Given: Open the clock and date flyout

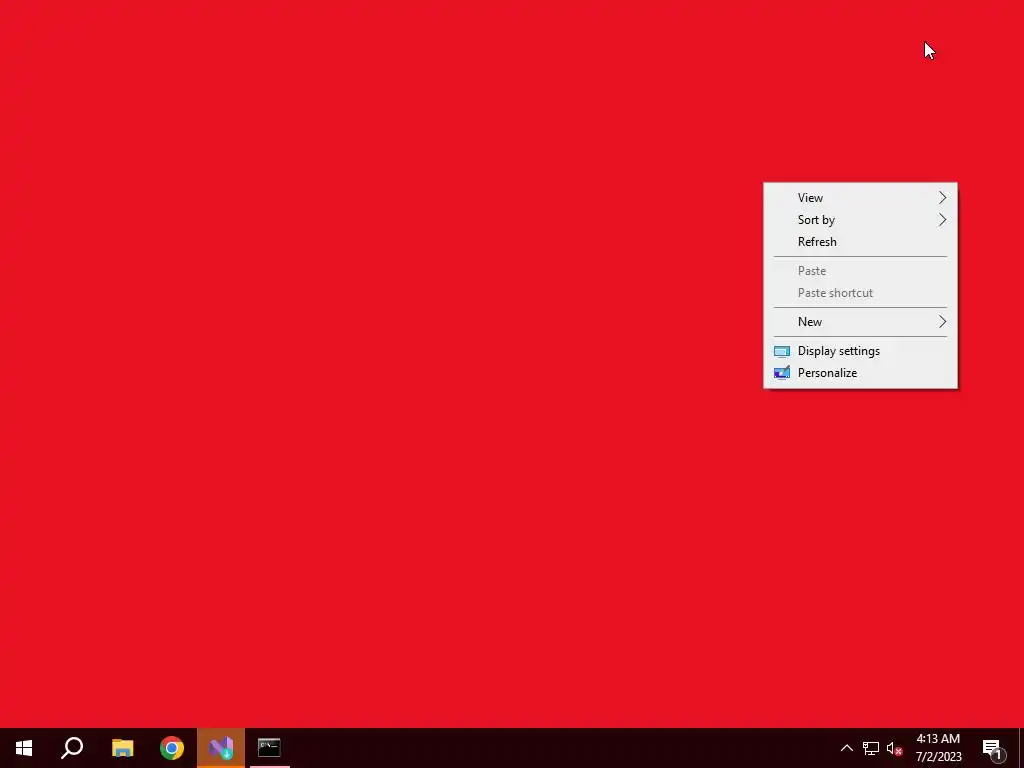Looking at the screenshot, I should [938, 748].
